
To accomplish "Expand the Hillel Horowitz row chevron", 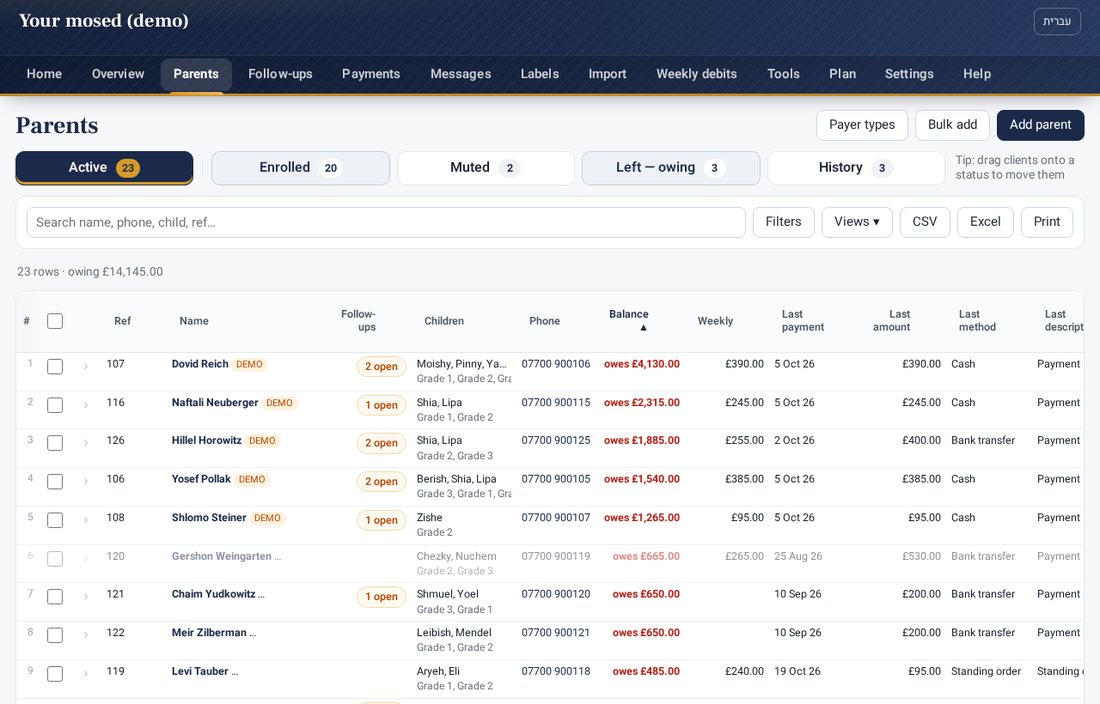I will click(86, 442).
